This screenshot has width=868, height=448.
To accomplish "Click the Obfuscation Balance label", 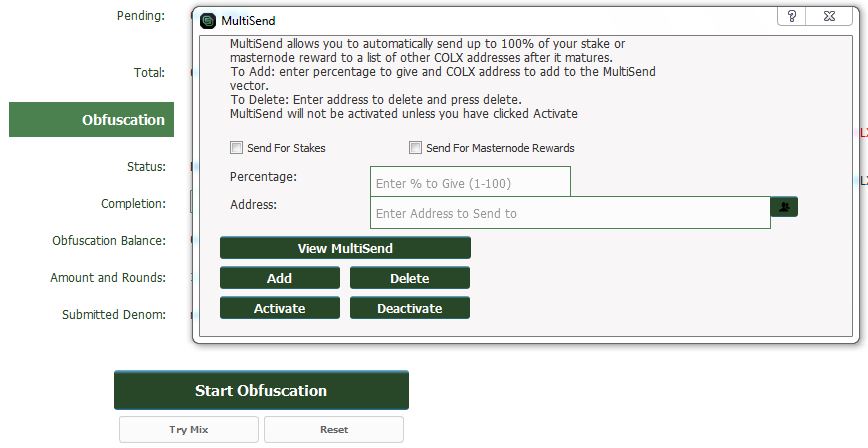I will (x=109, y=241).
